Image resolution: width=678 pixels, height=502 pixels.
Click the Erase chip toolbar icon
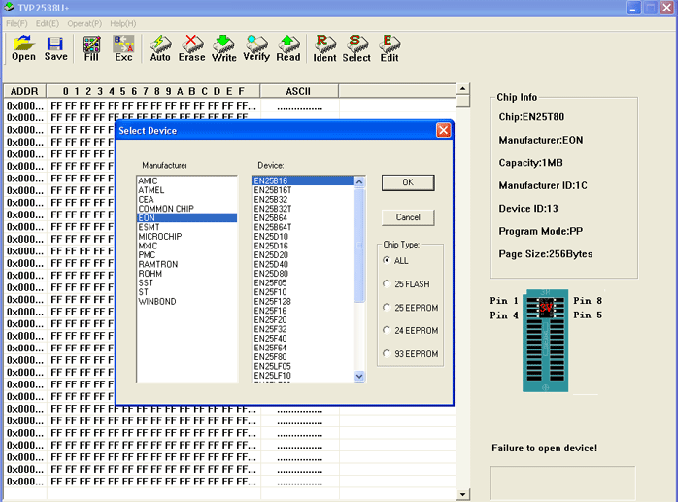pos(192,47)
